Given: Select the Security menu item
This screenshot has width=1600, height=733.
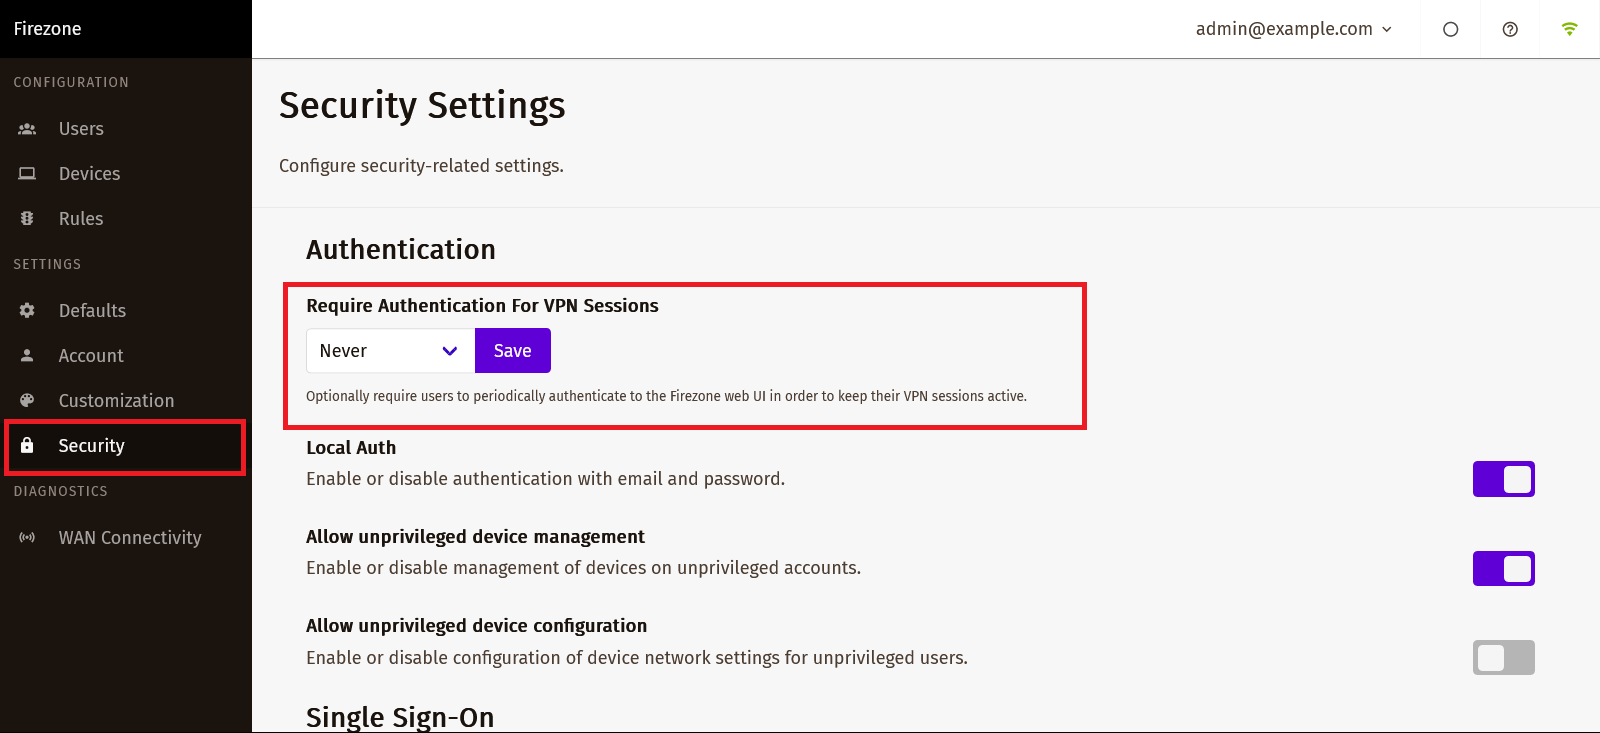Looking at the screenshot, I should [126, 446].
